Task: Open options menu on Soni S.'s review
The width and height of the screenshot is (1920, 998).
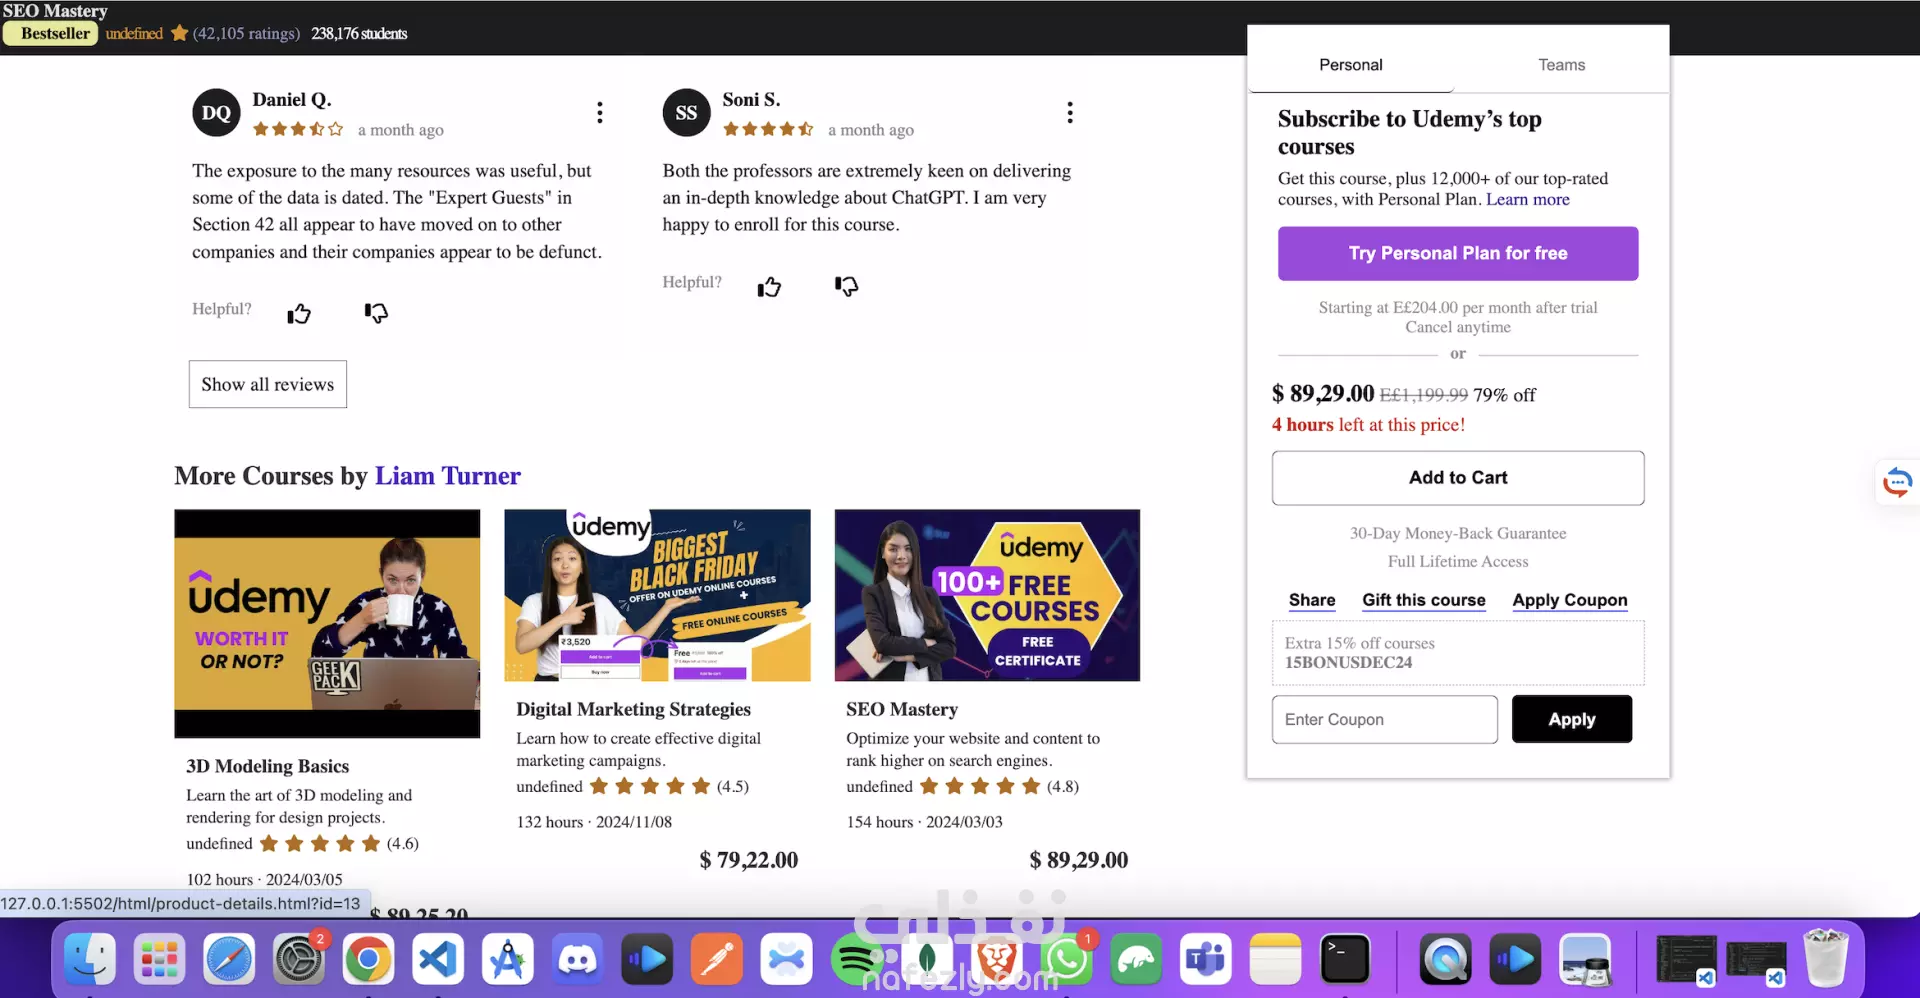Action: pos(1070,112)
